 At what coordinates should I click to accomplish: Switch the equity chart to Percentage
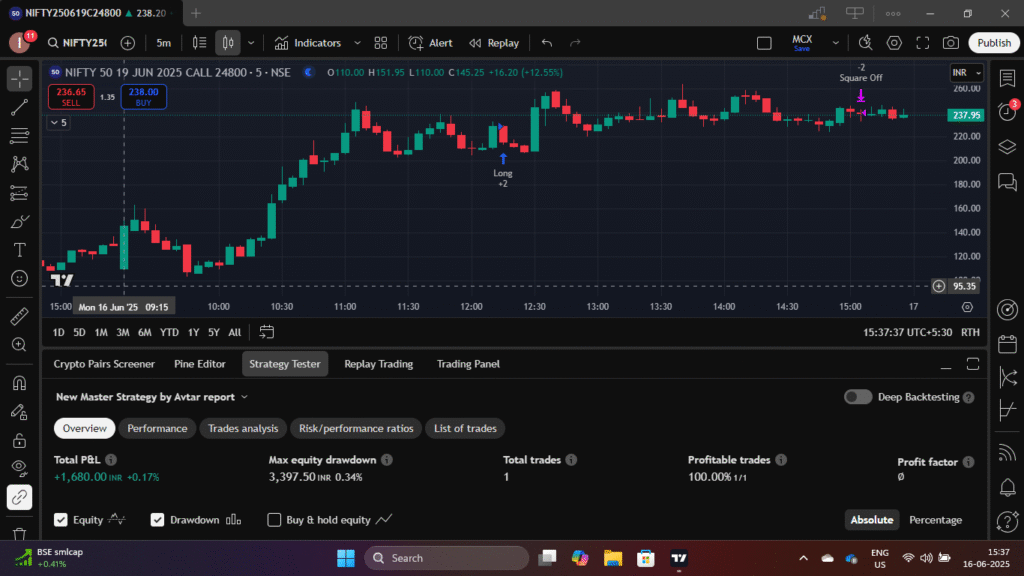pos(935,520)
